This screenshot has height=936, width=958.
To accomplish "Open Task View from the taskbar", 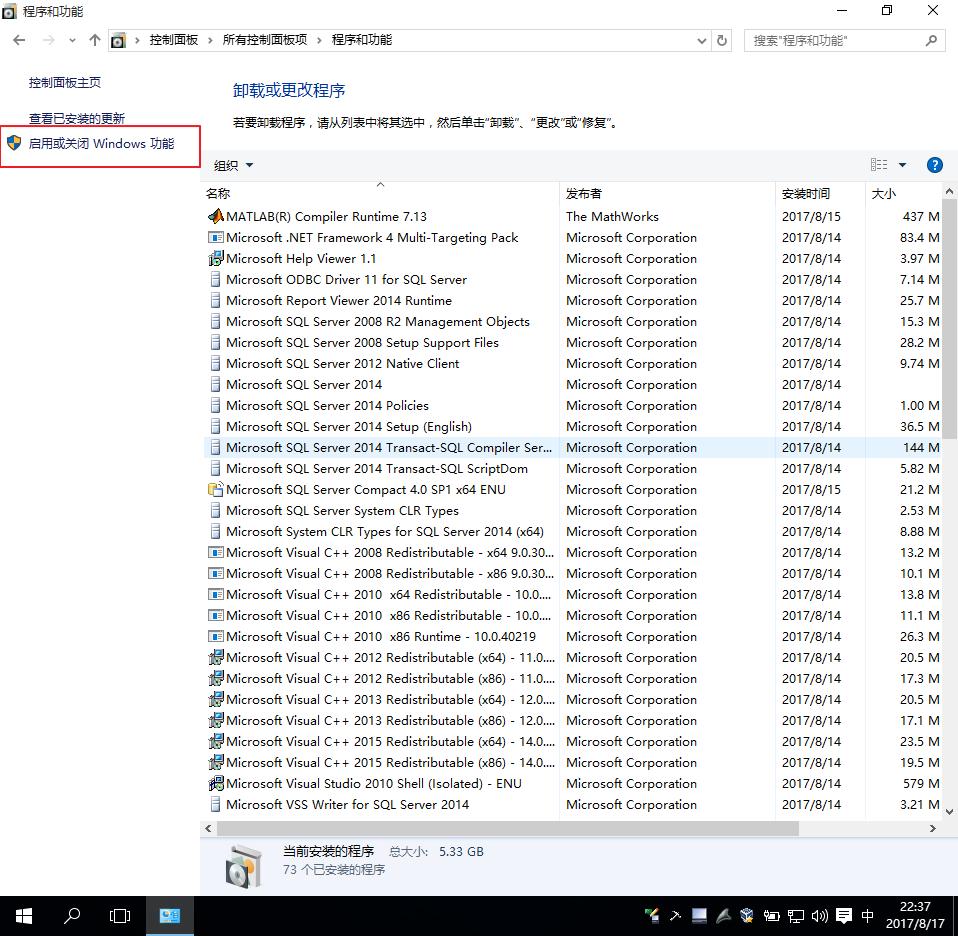I will point(120,915).
